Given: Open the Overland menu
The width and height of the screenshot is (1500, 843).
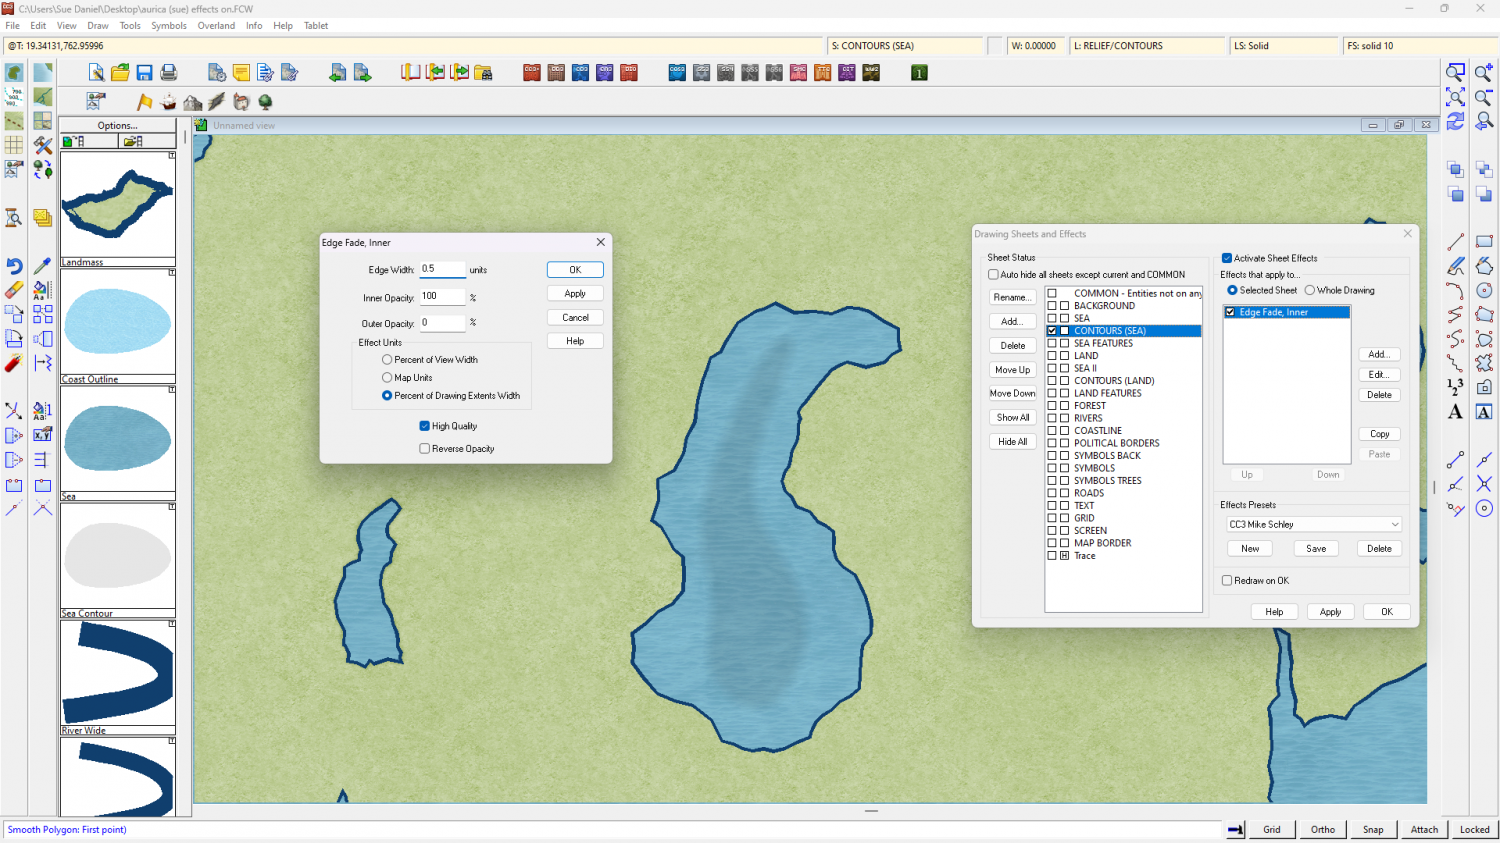Looking at the screenshot, I should pos(216,26).
